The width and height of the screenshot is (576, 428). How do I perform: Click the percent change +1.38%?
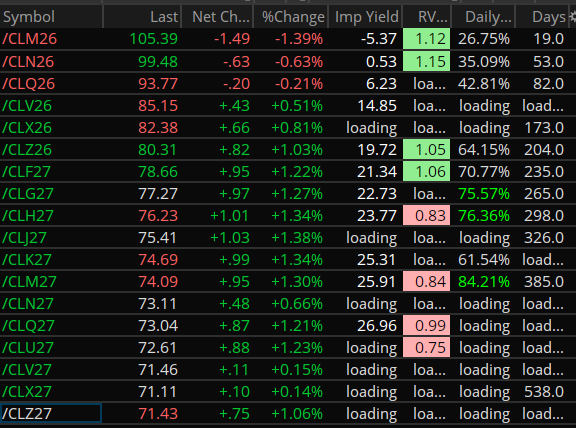tap(297, 238)
